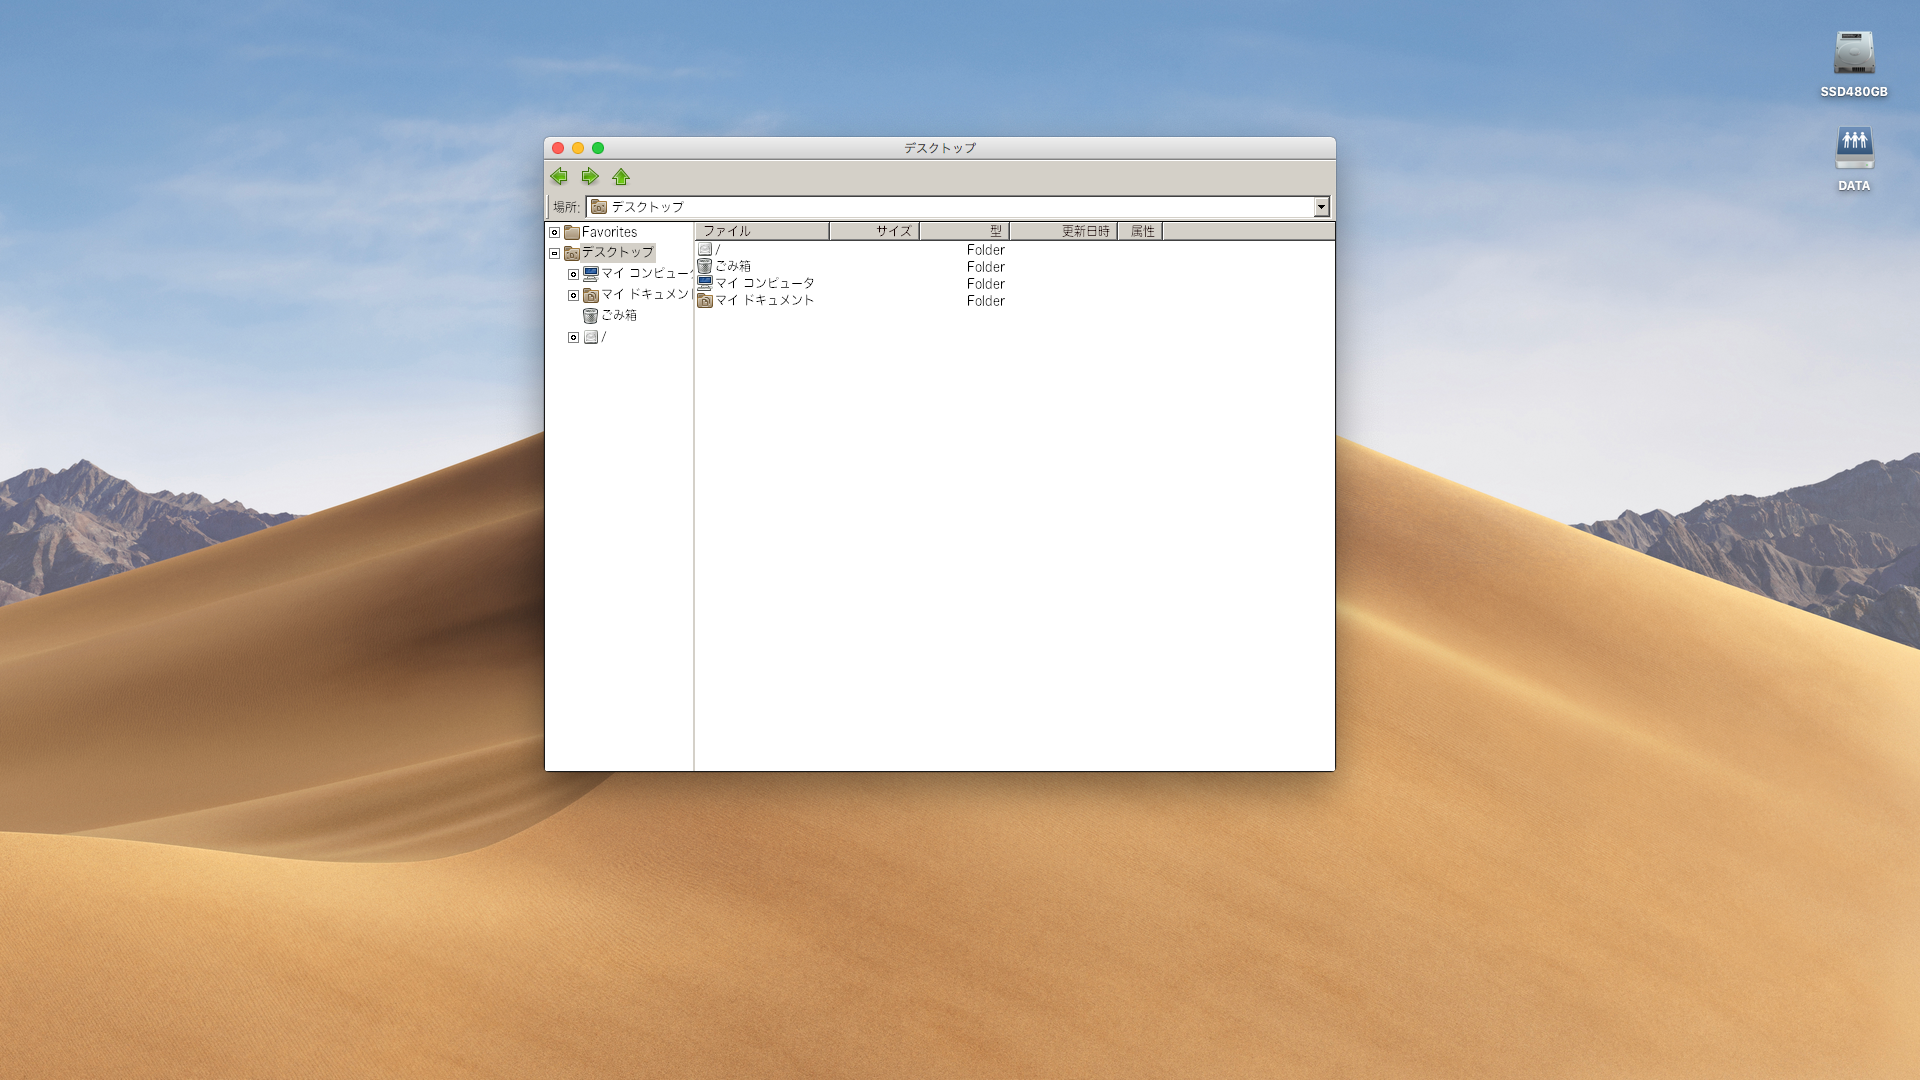Expand the / root node in tree
Image resolution: width=1920 pixels, height=1080 pixels.
pos(573,337)
